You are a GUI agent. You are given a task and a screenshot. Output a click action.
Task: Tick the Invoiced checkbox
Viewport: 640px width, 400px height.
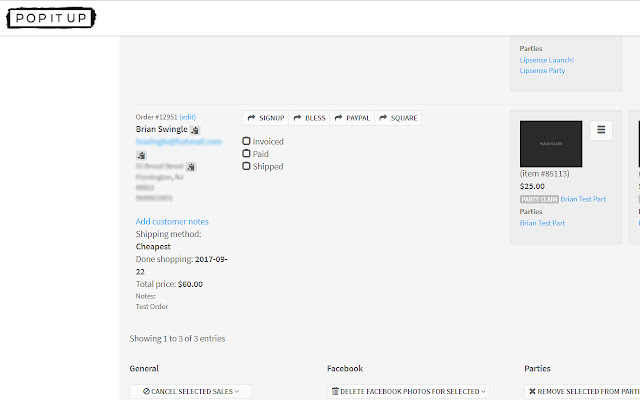(x=246, y=141)
